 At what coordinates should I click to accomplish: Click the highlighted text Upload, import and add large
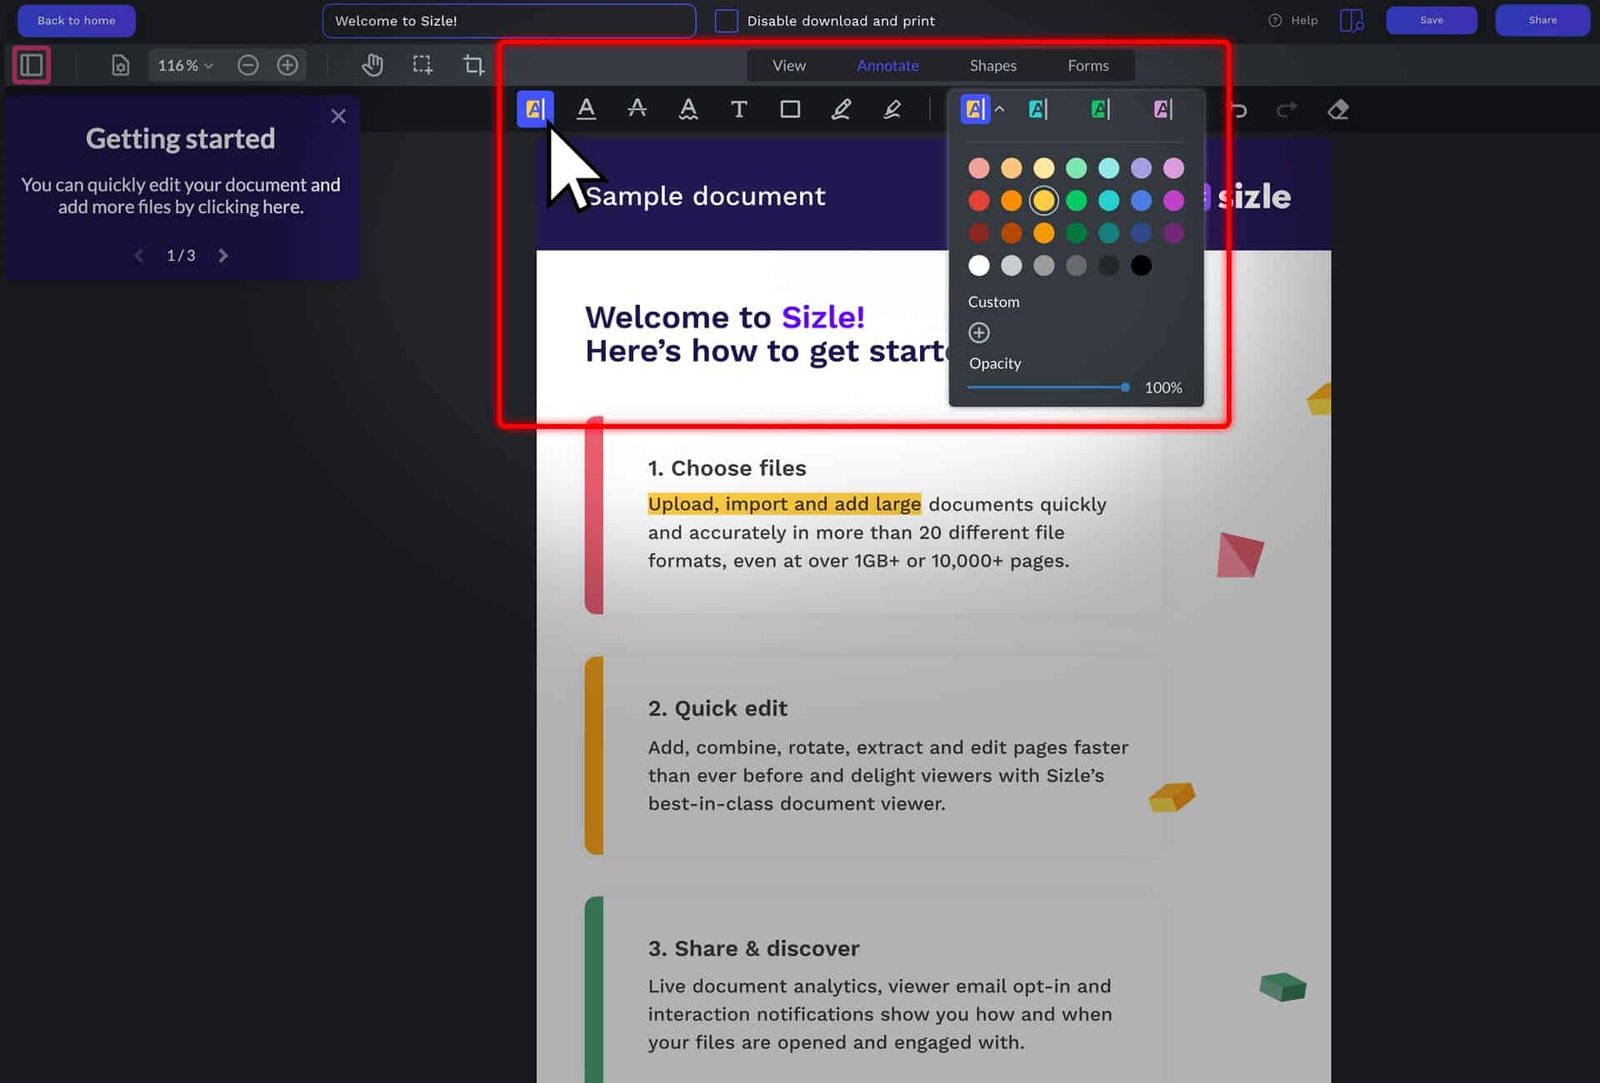pyautogui.click(x=784, y=504)
